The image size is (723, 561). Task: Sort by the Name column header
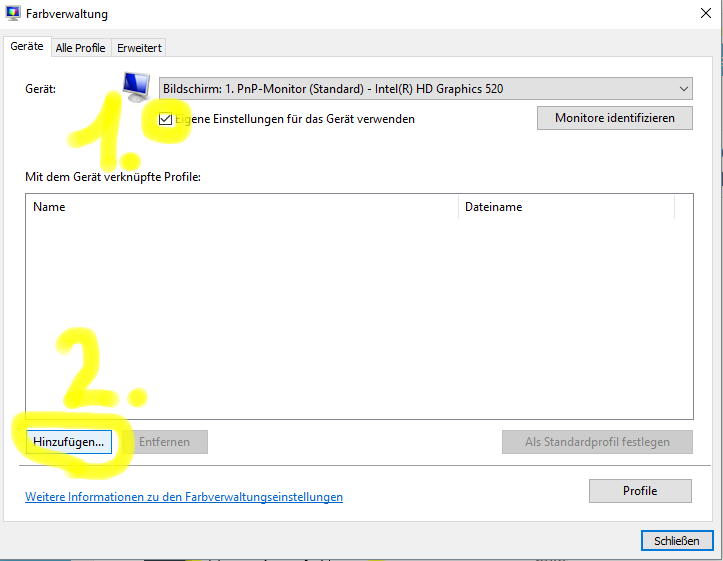tap(240, 207)
